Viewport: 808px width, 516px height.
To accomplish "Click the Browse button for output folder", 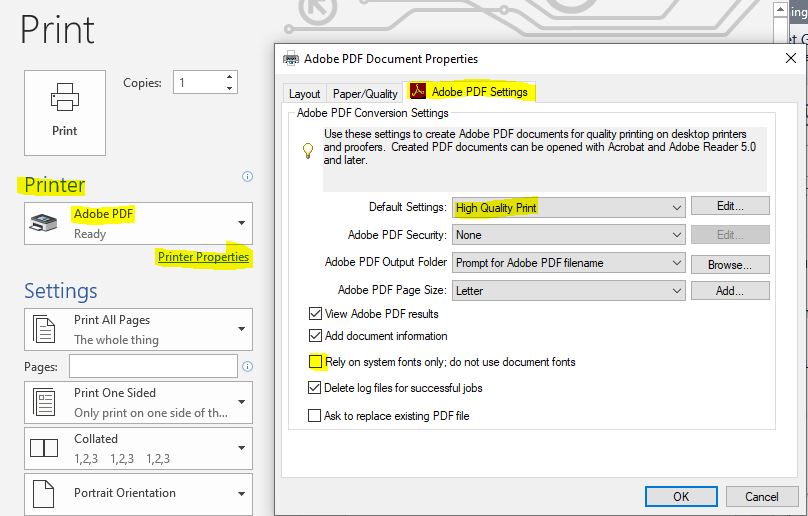I will (x=730, y=264).
